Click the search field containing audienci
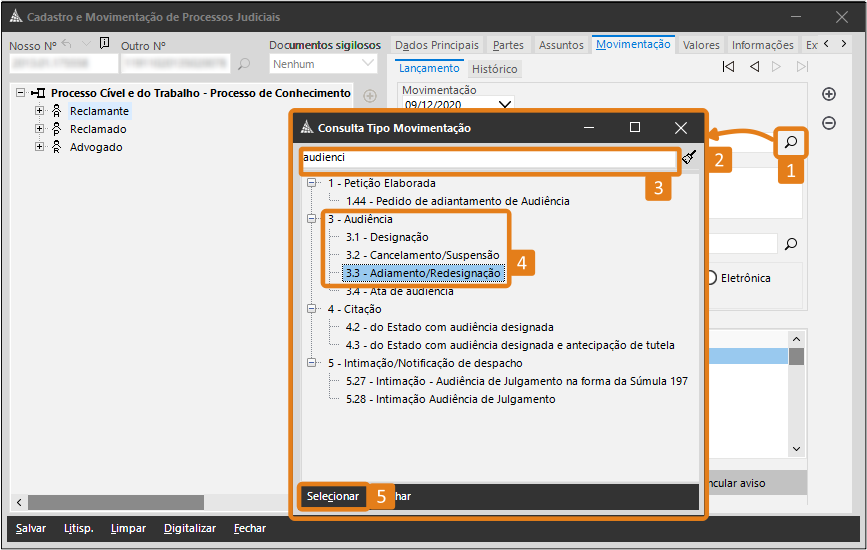The image size is (867, 550). (488, 157)
